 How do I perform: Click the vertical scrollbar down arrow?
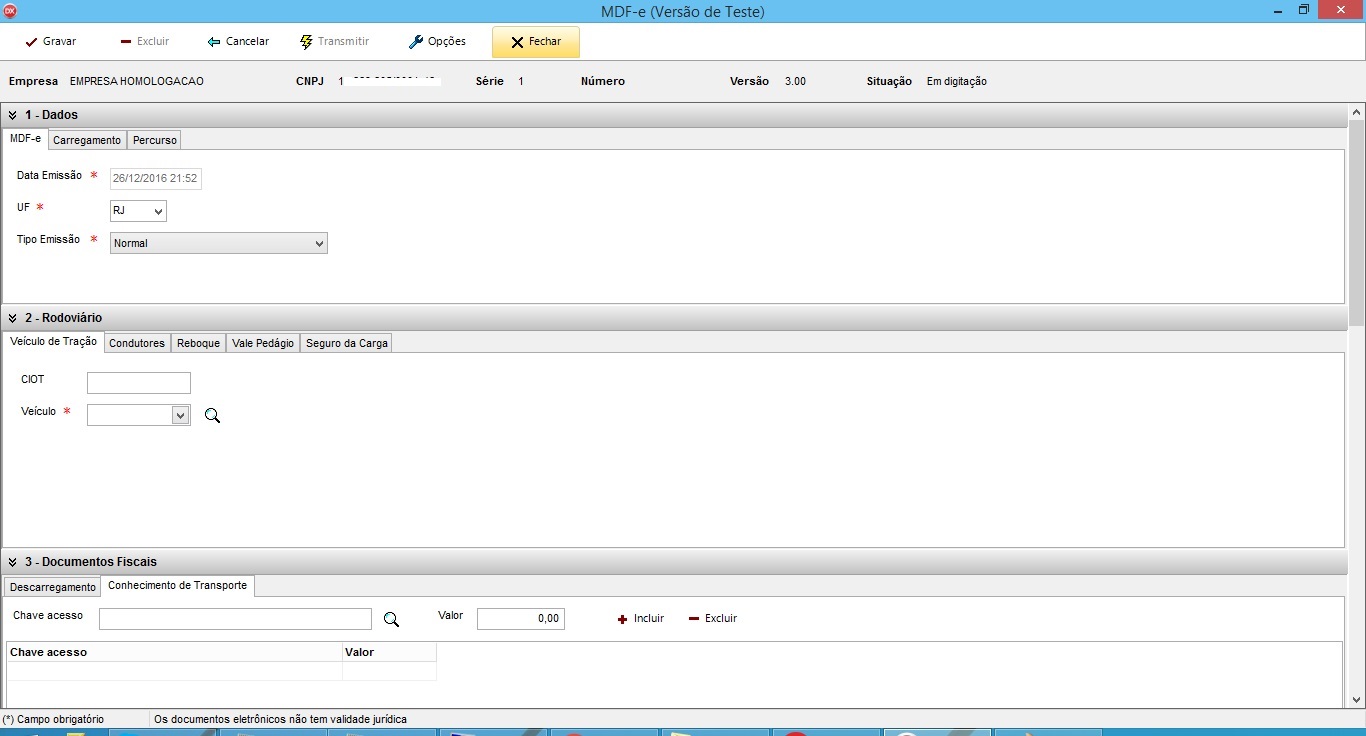1357,700
